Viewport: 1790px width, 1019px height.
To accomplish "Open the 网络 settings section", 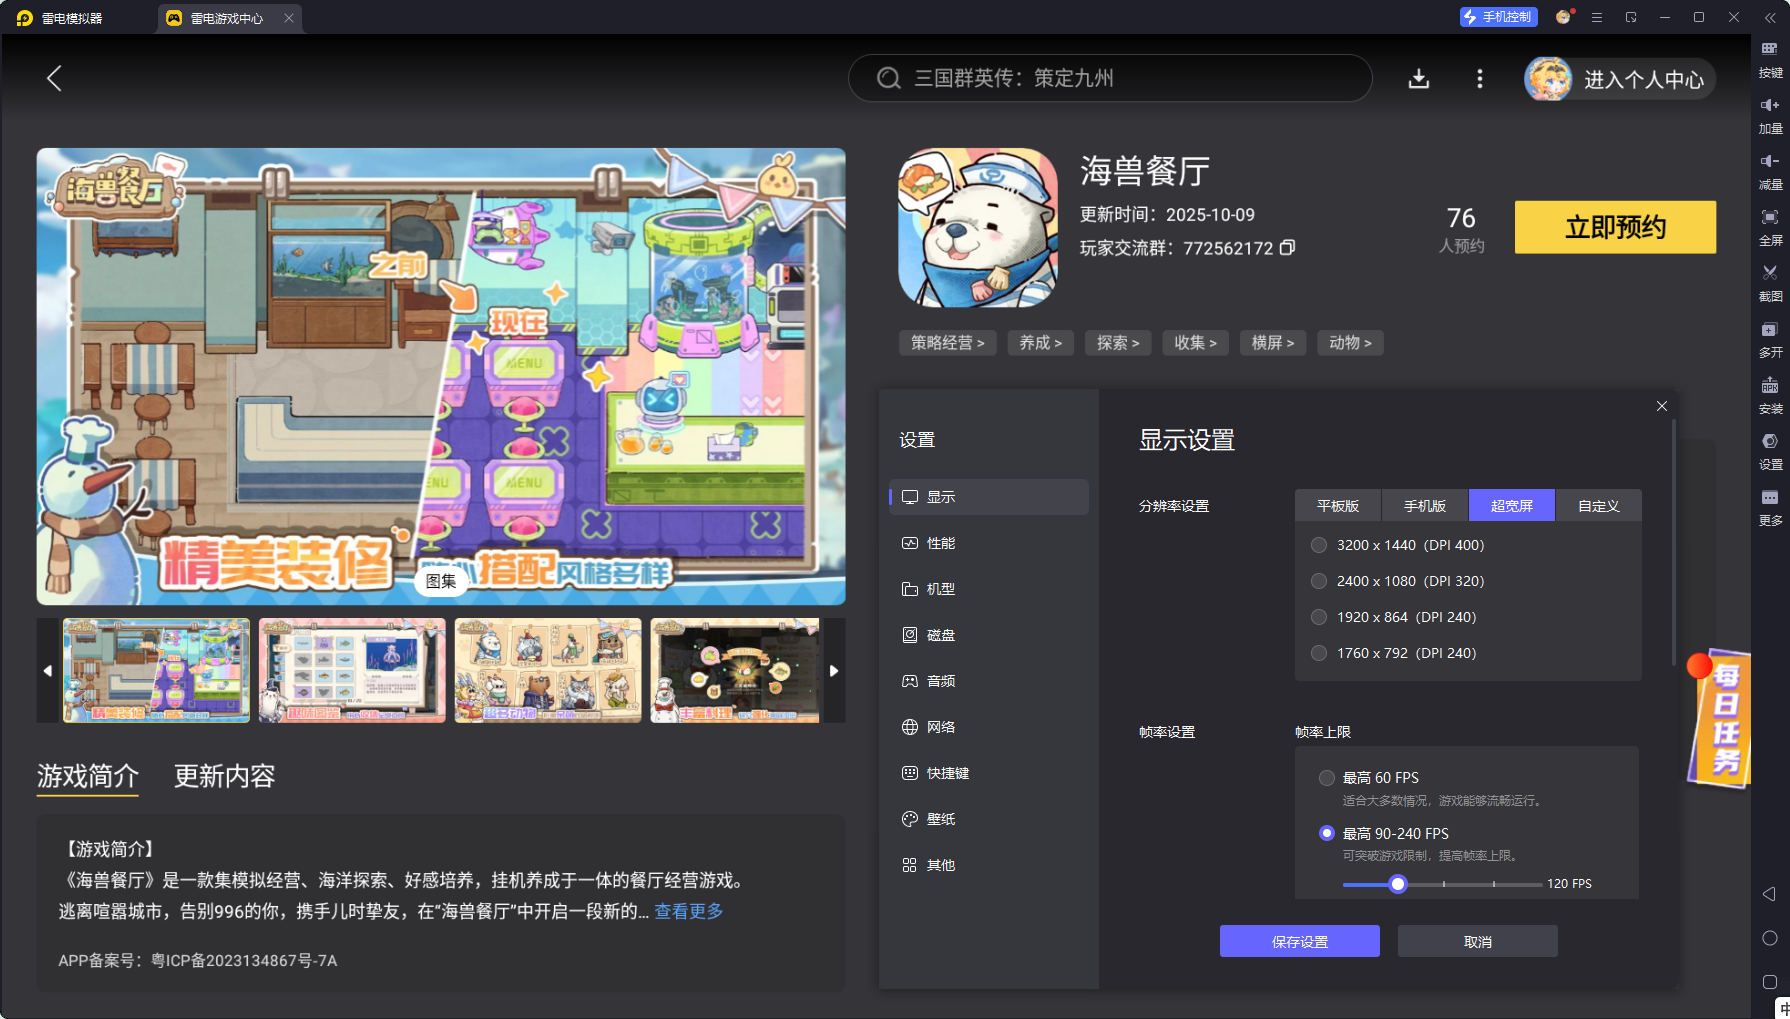I will [x=989, y=727].
